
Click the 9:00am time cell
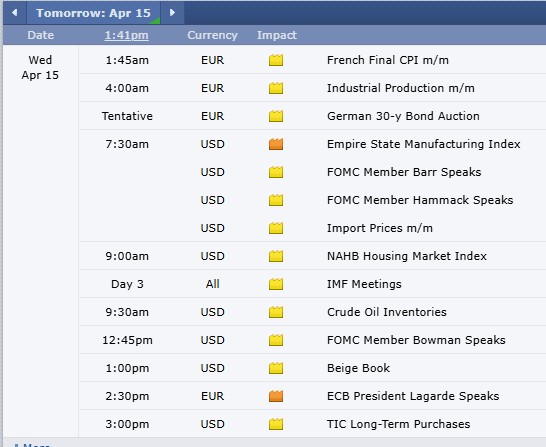pos(127,256)
